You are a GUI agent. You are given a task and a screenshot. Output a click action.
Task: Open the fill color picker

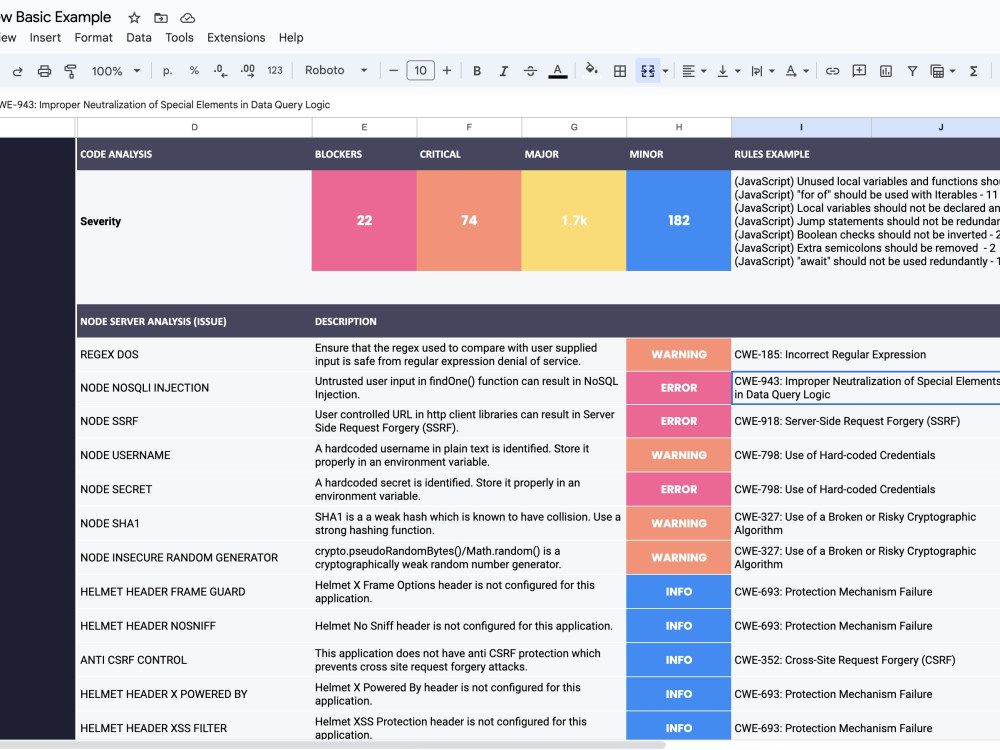pyautogui.click(x=591, y=70)
